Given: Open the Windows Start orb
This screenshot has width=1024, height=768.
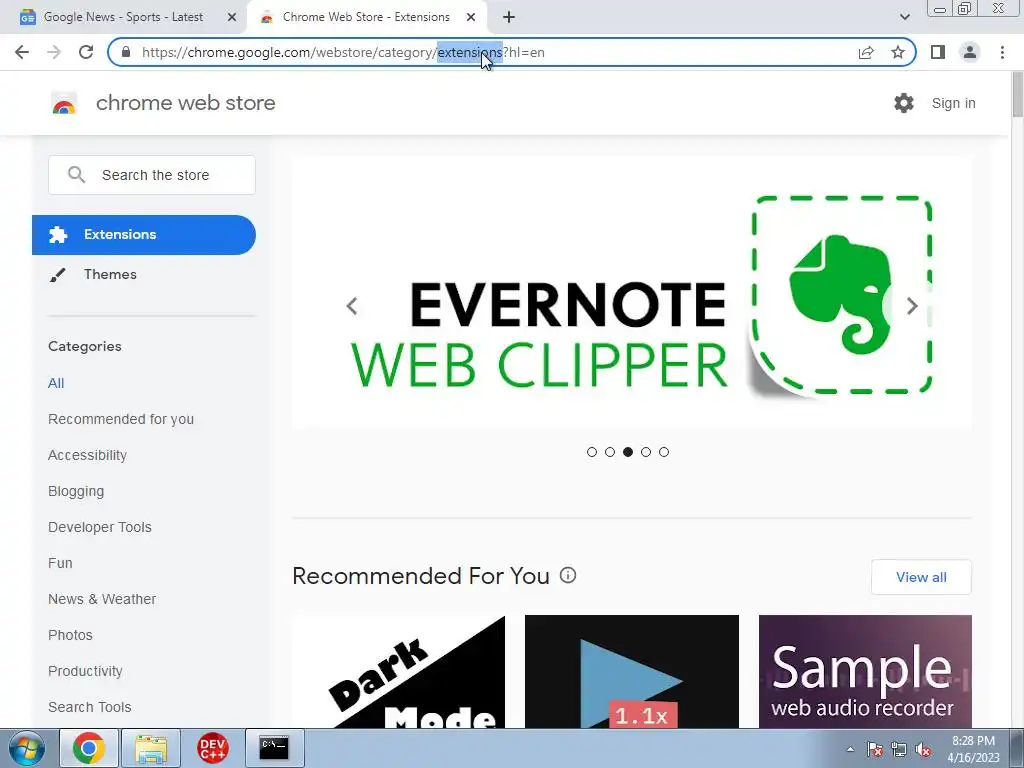Looking at the screenshot, I should (x=26, y=748).
